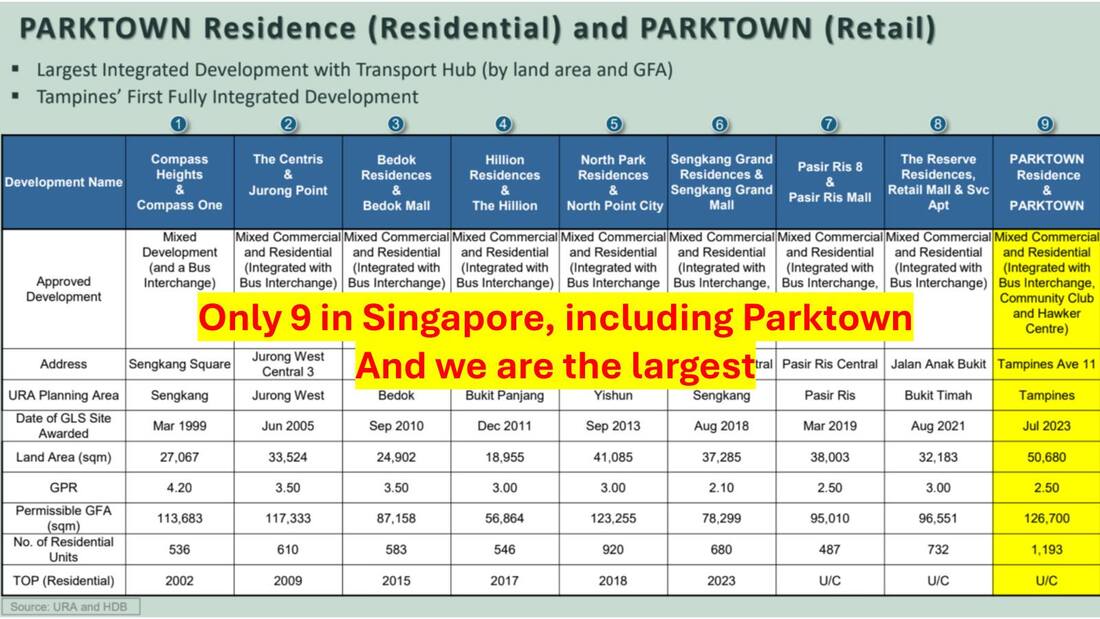Click the 'GPR' row label
This screenshot has height=619, width=1100.
pos(63,488)
